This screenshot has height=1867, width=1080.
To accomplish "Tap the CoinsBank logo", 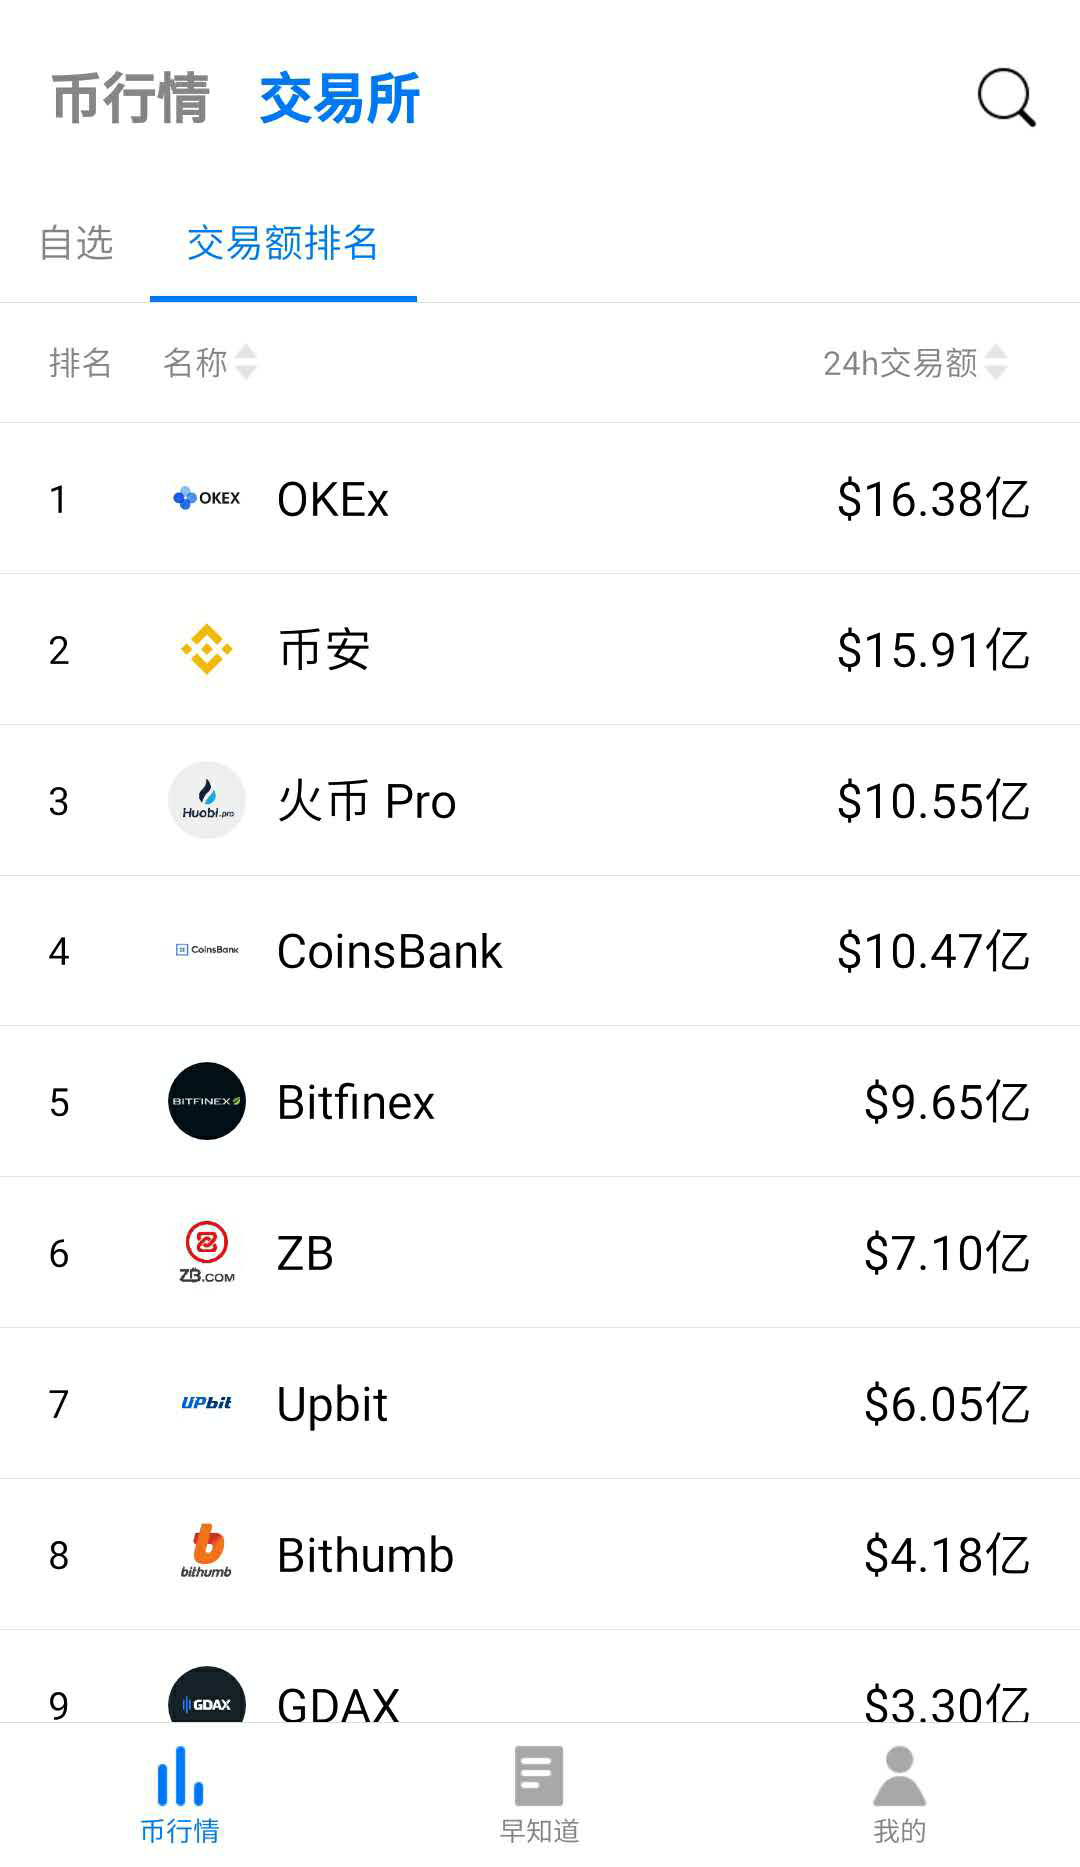I will (207, 950).
